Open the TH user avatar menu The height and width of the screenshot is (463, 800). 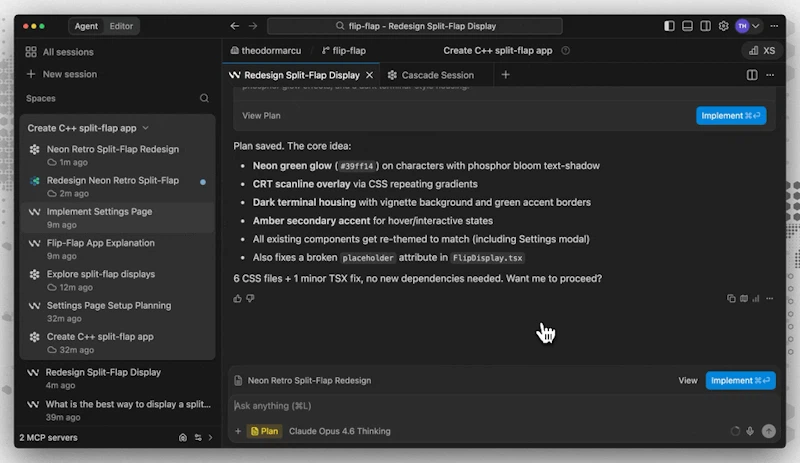(742, 26)
